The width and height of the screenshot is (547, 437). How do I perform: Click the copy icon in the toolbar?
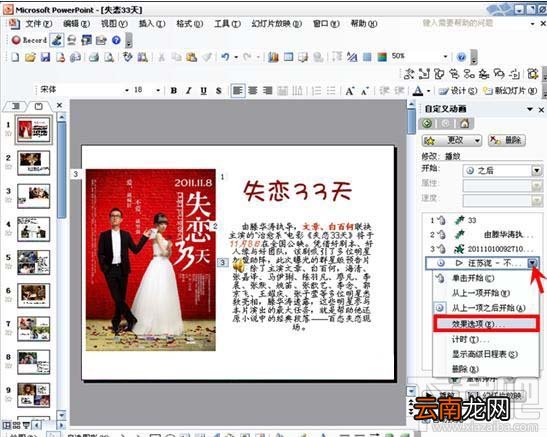[x=177, y=57]
